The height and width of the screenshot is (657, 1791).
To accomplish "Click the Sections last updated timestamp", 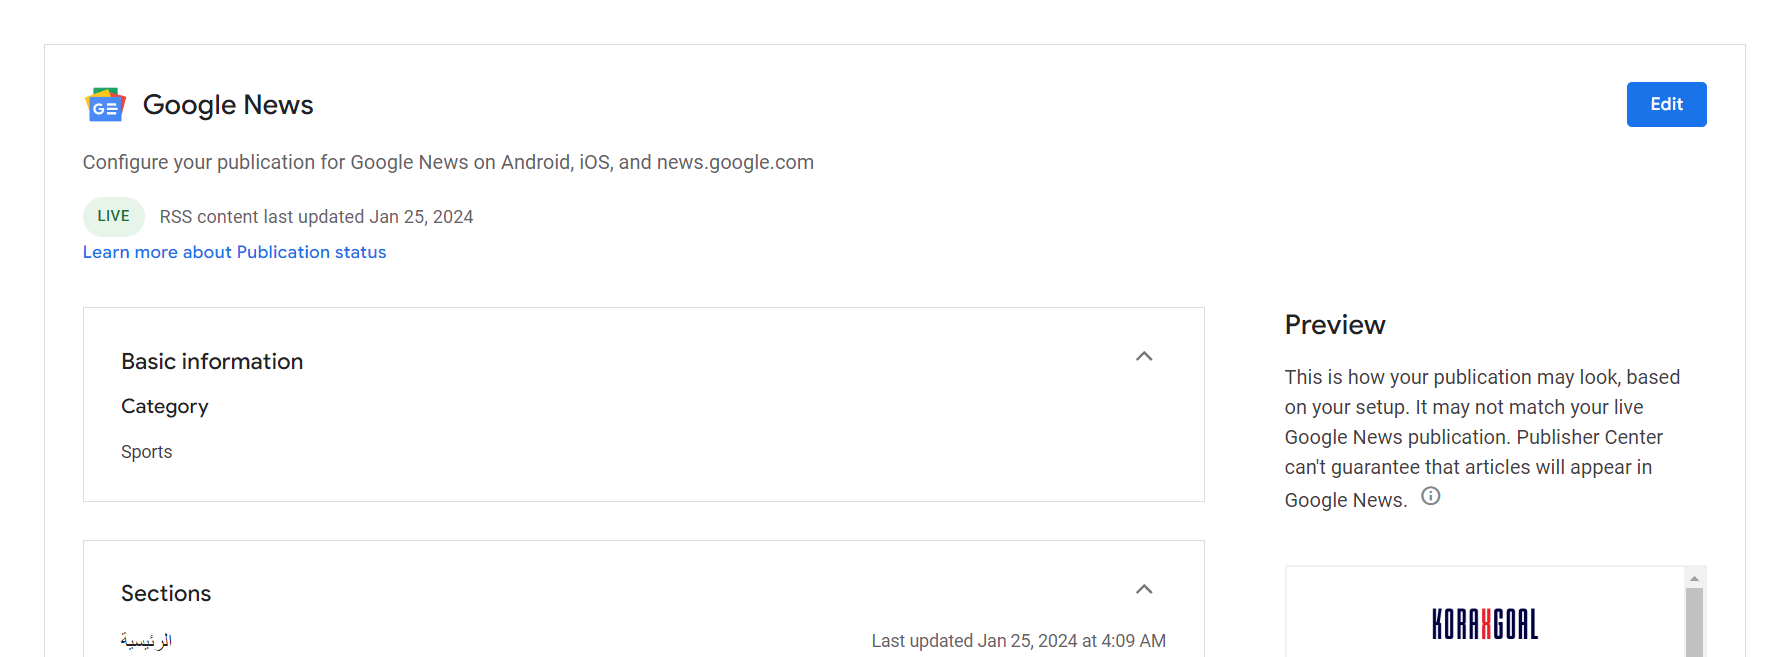I will (x=1018, y=641).
